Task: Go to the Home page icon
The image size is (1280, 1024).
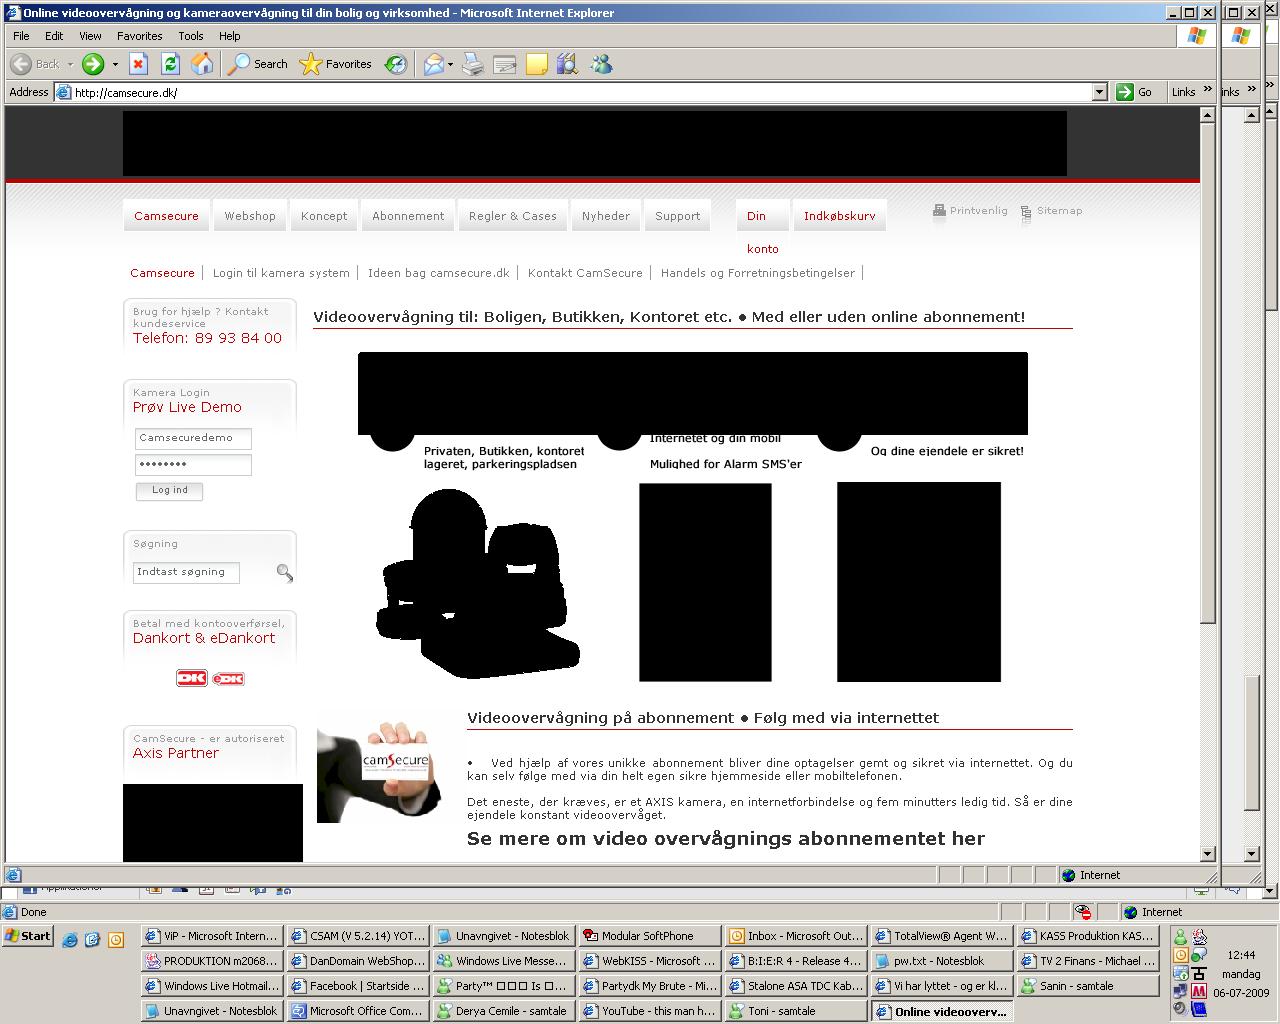Action: coord(202,64)
